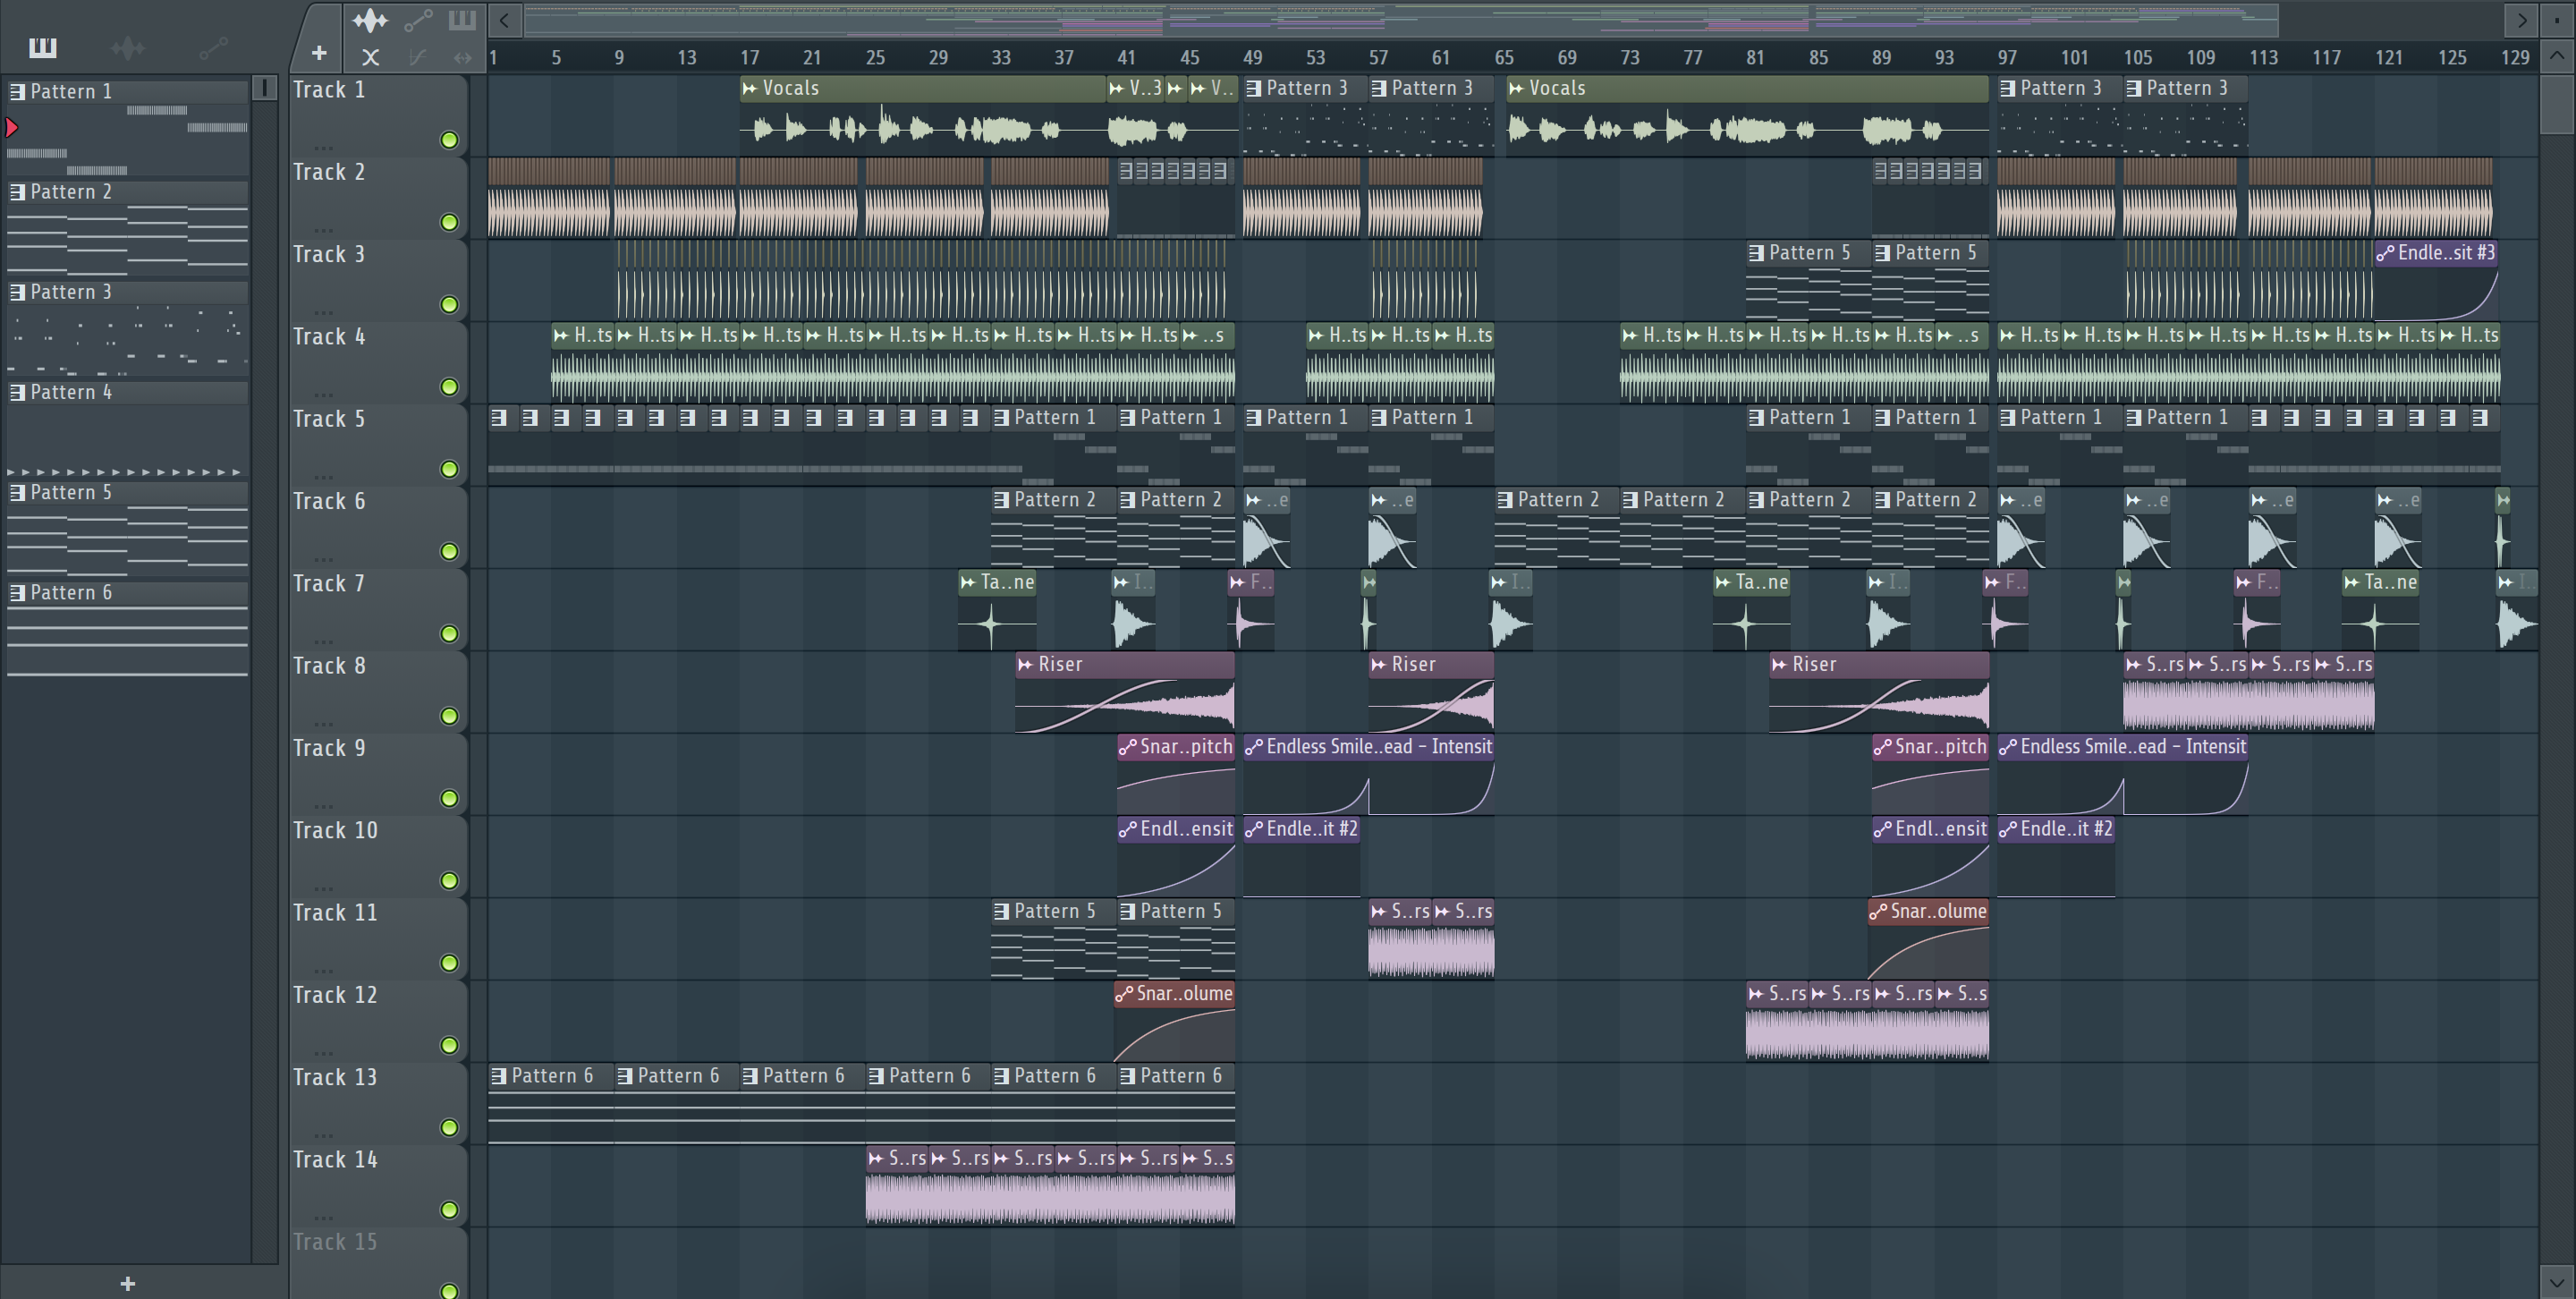Open Track 12 options via the three dots
Image resolution: width=2576 pixels, height=1299 pixels.
323,1052
